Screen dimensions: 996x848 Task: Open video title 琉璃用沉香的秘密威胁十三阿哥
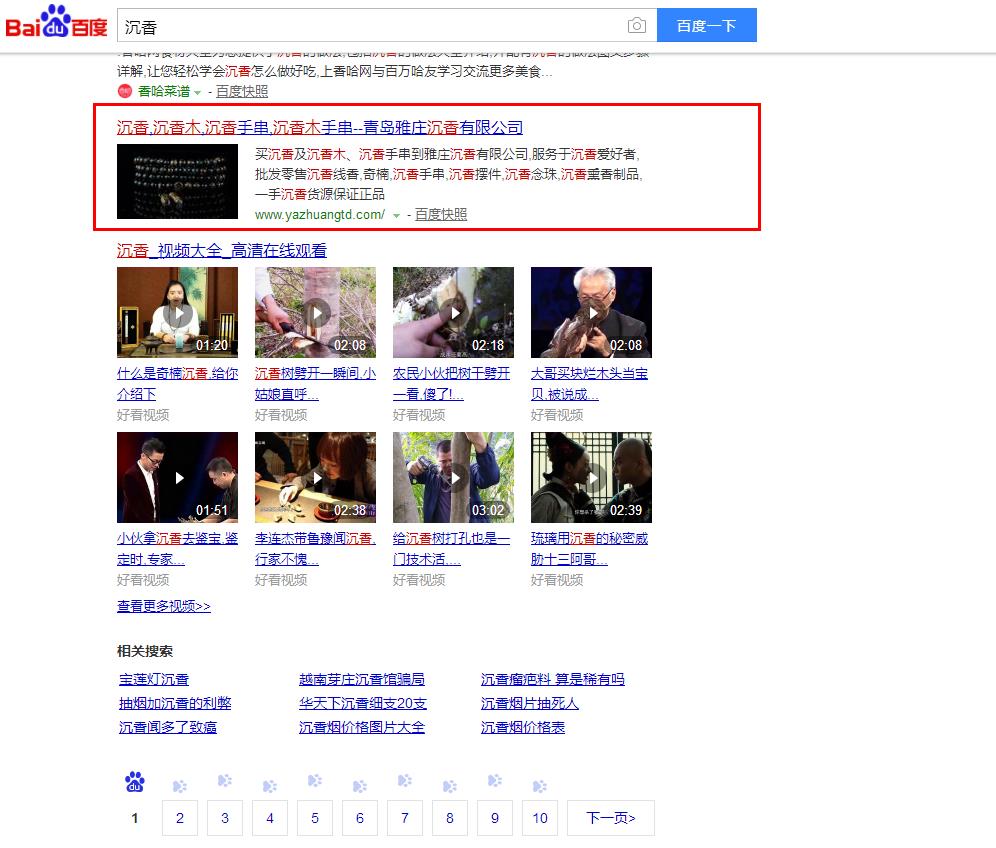pos(589,549)
